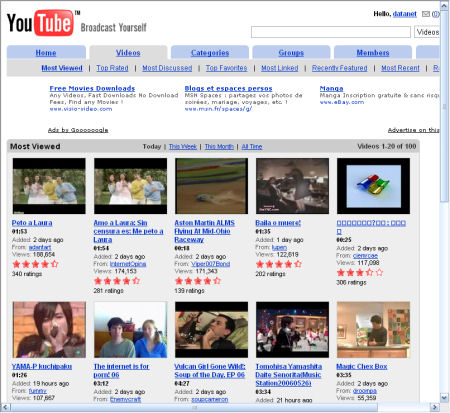Image resolution: width=450 pixels, height=413 pixels.
Task: Click in the search input field
Action: (x=331, y=32)
